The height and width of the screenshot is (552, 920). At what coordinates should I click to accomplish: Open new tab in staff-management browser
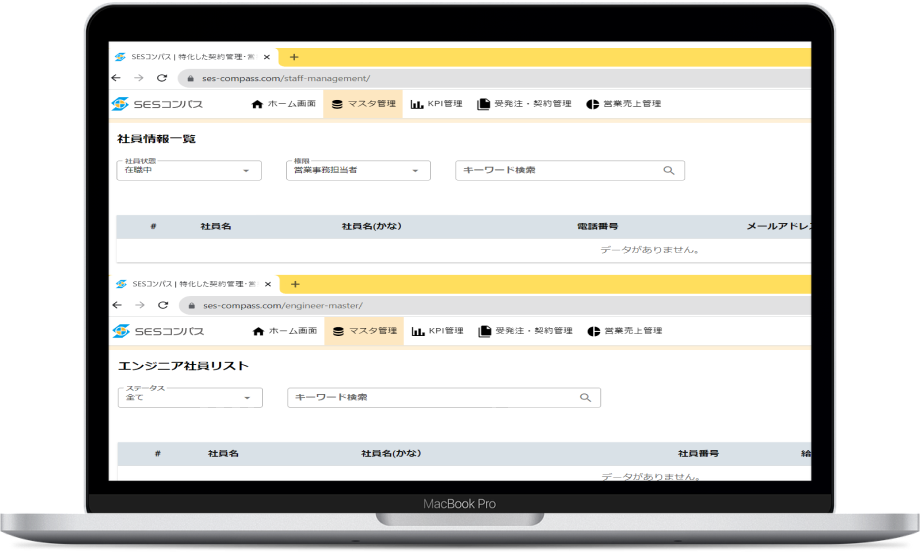tap(294, 57)
